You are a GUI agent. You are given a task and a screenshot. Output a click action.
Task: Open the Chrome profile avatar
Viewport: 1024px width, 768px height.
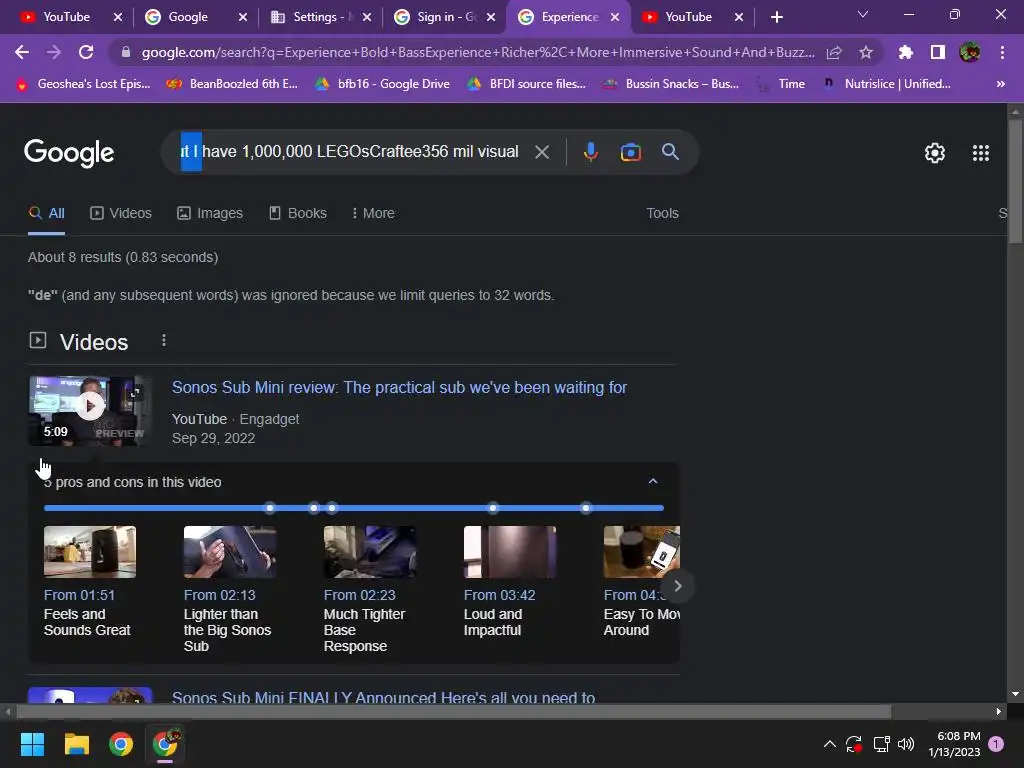tap(970, 52)
